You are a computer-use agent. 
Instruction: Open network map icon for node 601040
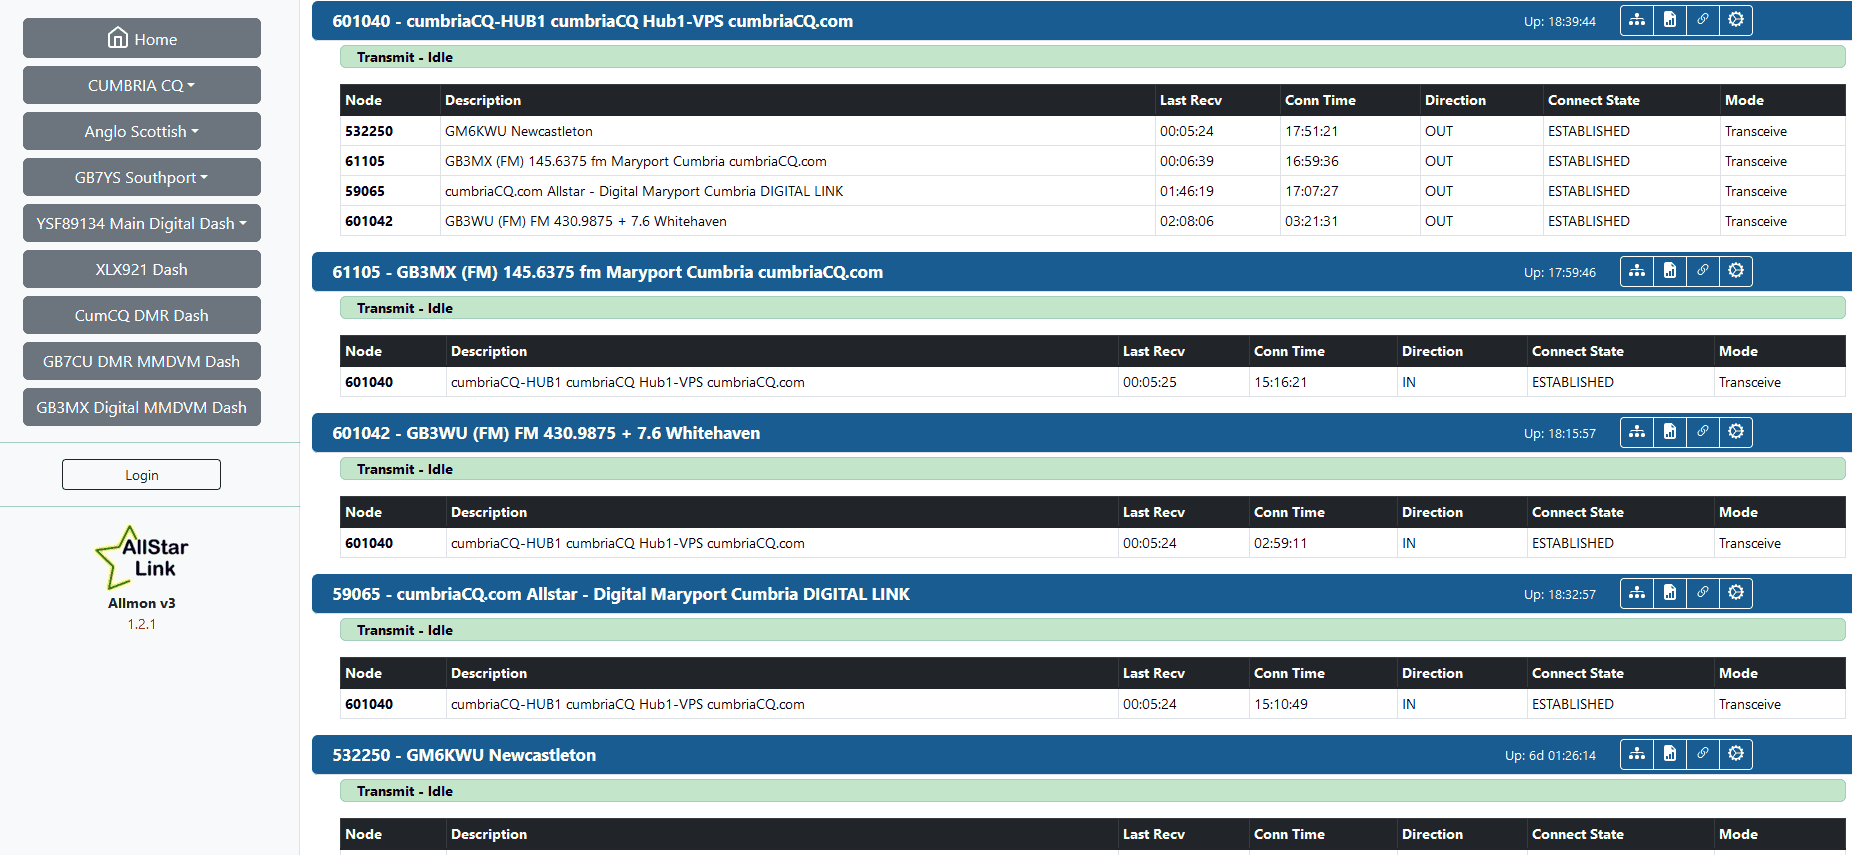pos(1637,21)
